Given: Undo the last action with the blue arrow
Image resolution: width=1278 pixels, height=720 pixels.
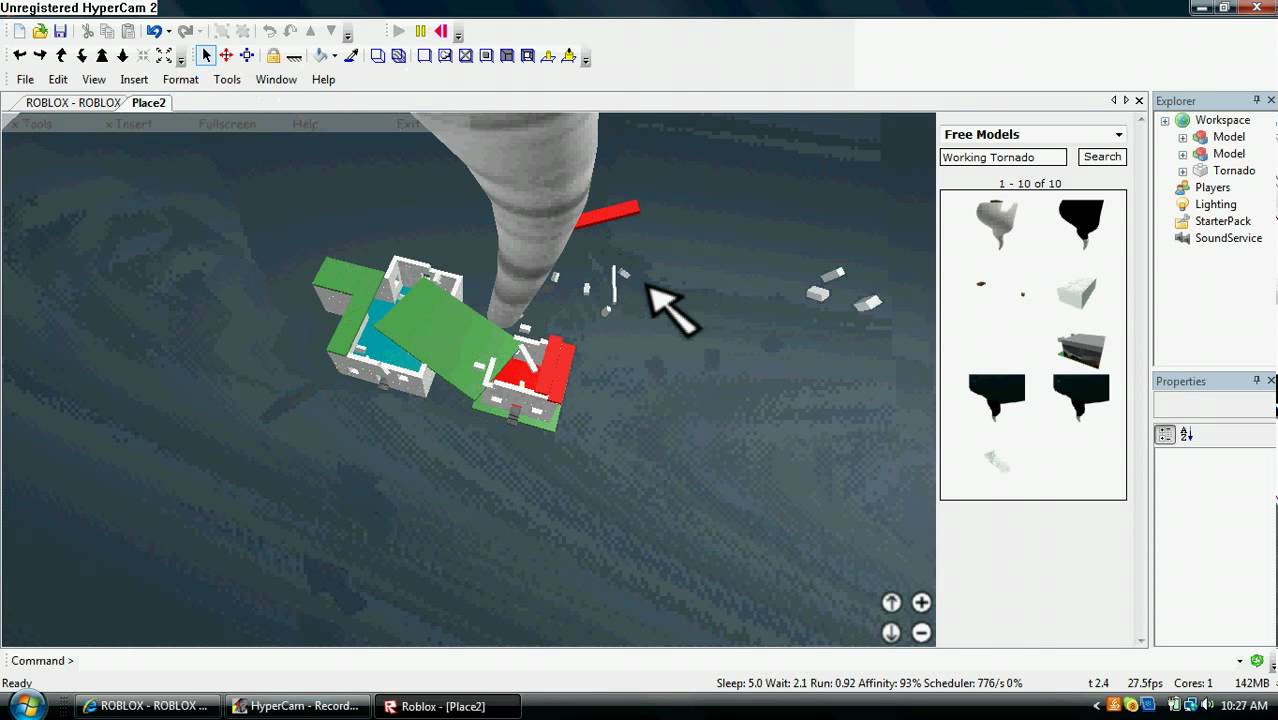Looking at the screenshot, I should pyautogui.click(x=153, y=31).
